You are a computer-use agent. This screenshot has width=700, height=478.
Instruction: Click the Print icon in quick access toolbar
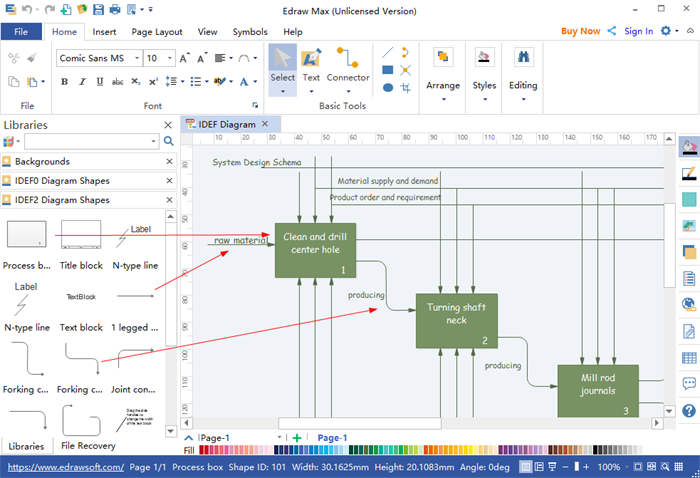(114, 10)
